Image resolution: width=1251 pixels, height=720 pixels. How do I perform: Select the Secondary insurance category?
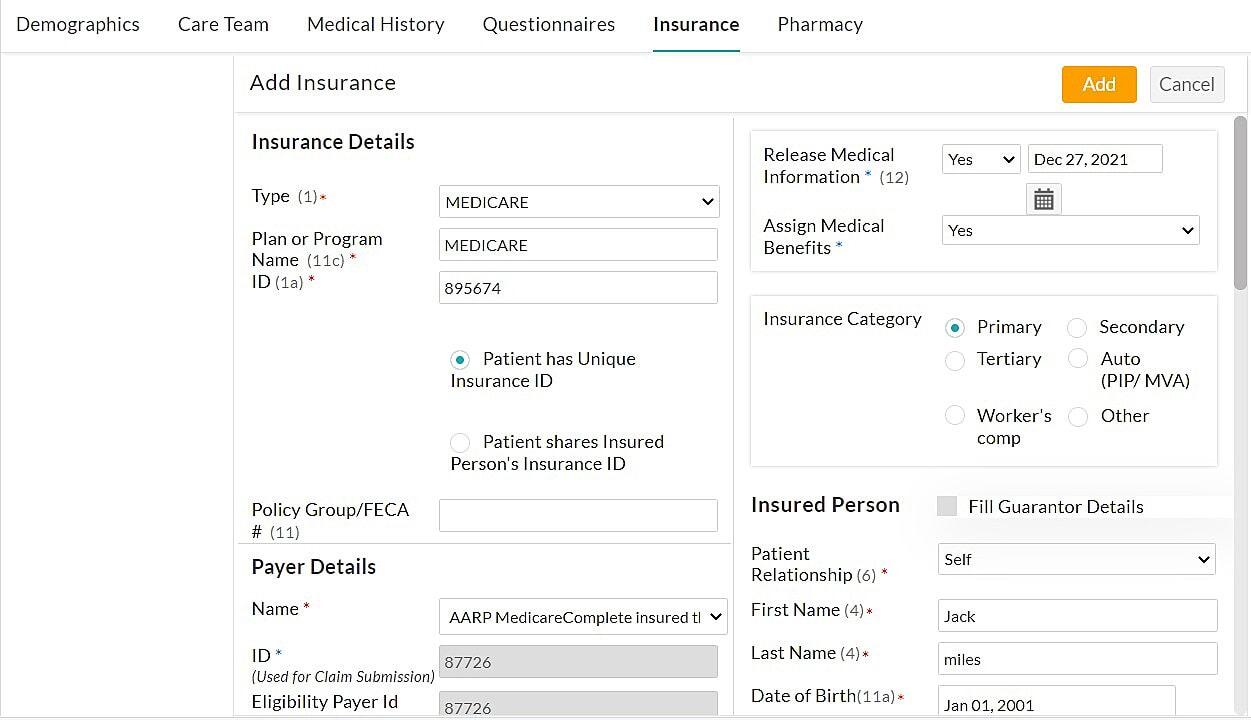(1077, 327)
